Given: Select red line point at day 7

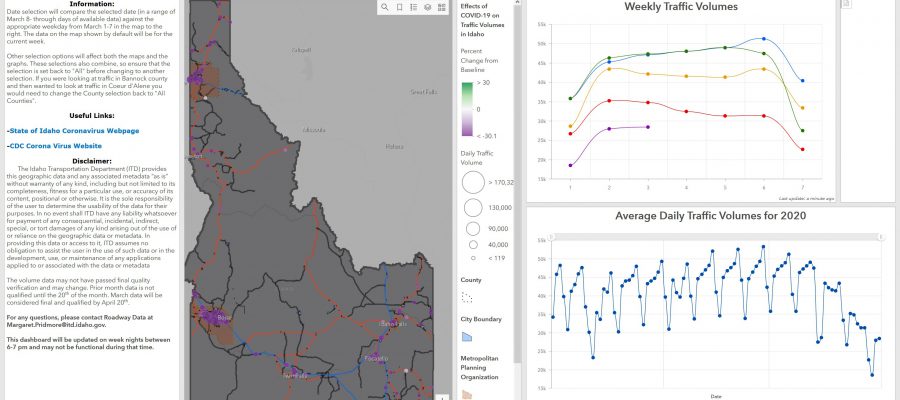Looking at the screenshot, I should (802, 149).
